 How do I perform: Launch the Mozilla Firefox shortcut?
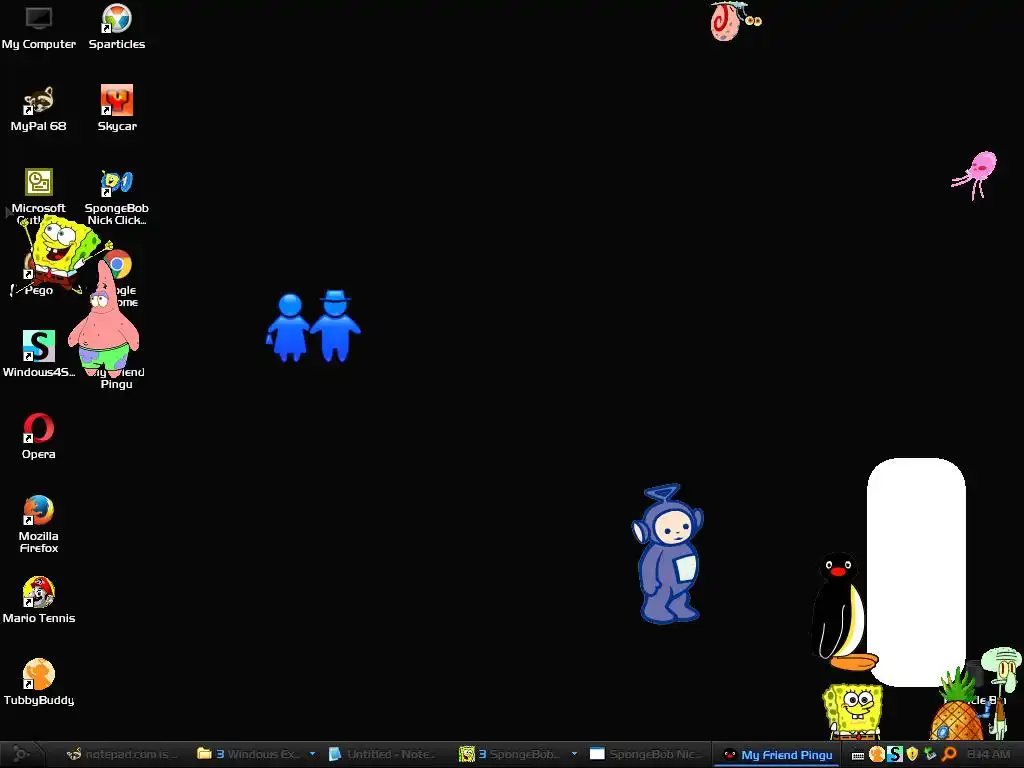(x=39, y=524)
